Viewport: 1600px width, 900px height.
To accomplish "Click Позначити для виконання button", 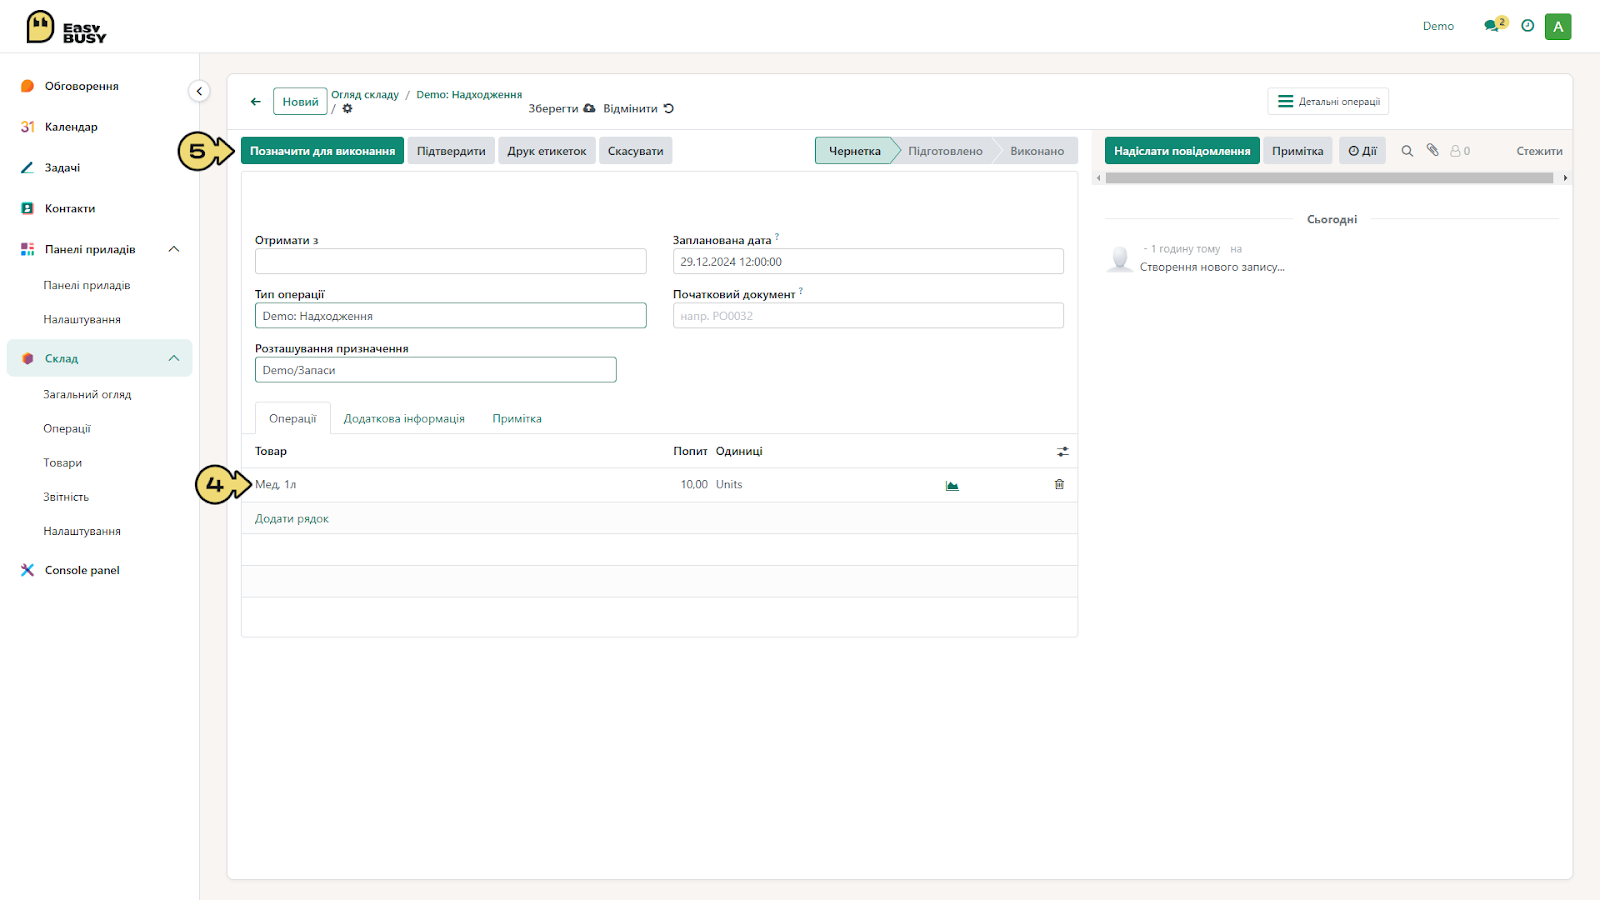I will point(322,151).
